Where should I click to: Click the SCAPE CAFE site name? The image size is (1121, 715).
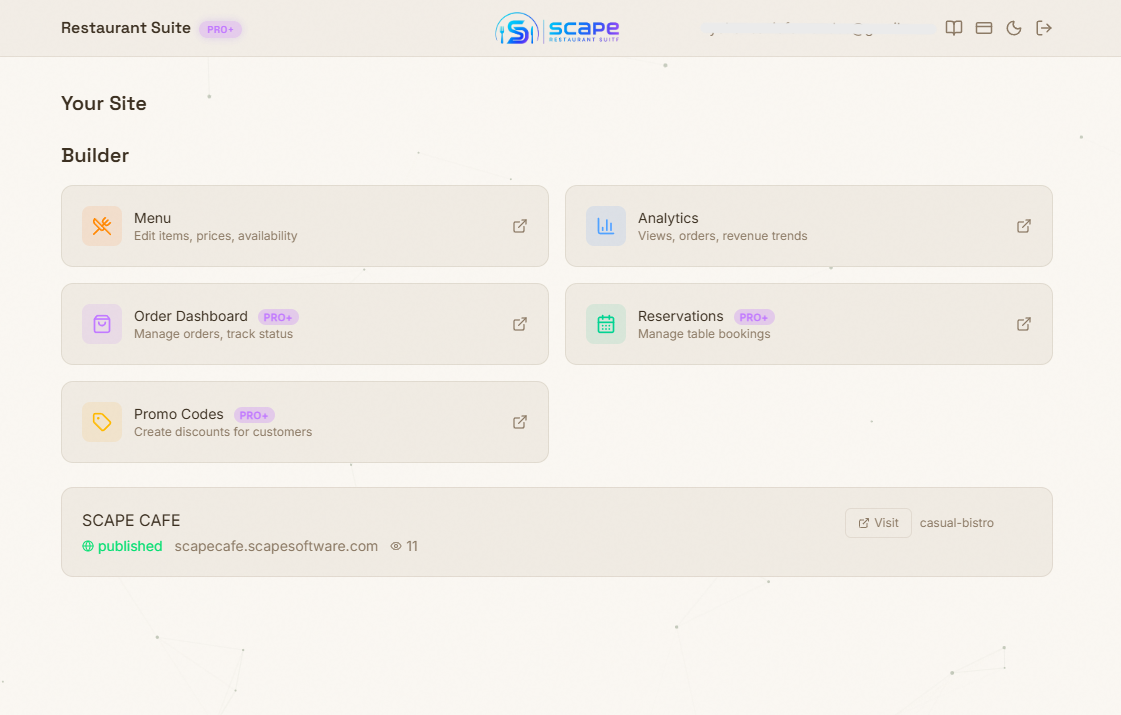(131, 521)
